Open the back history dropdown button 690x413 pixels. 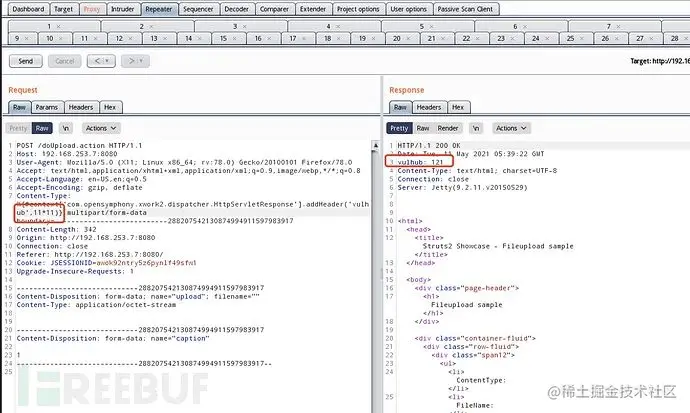[x=101, y=61]
